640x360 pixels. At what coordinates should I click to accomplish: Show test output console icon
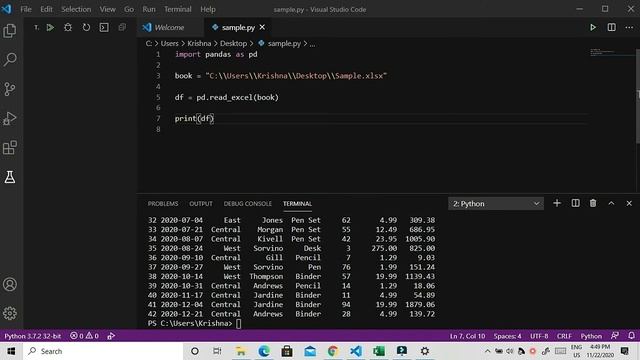coord(104,27)
